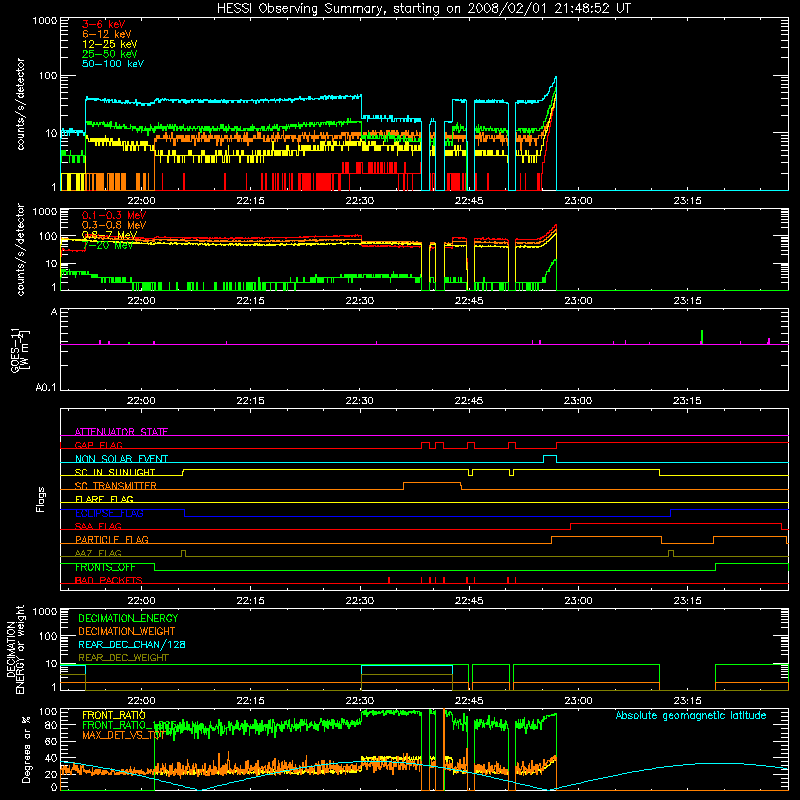Select the orange 6-12 keV legend label
The width and height of the screenshot is (800, 800).
(x=107, y=34)
